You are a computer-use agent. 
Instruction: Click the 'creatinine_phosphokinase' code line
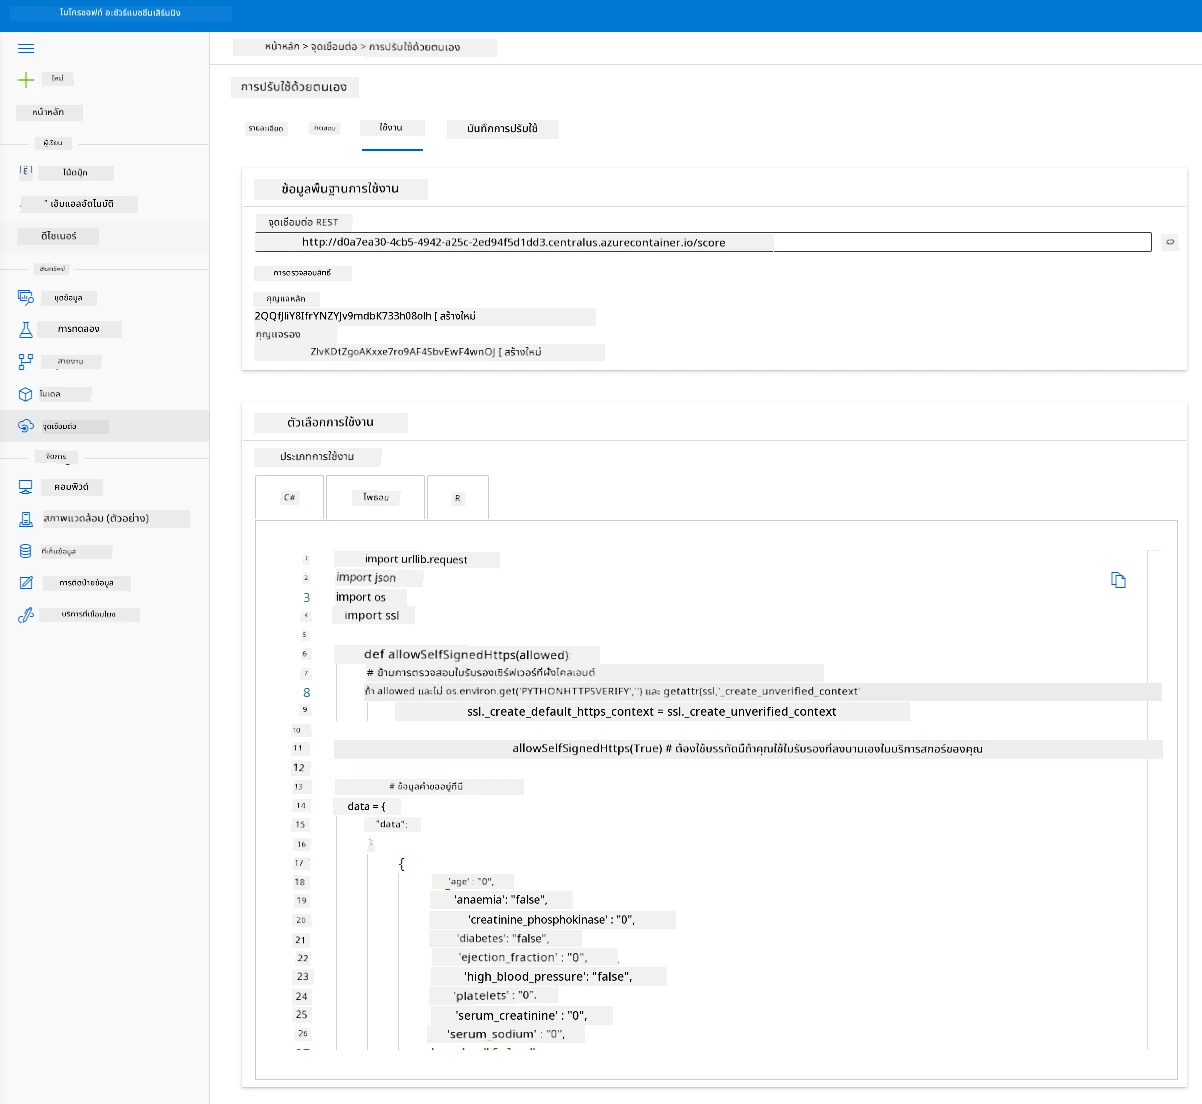tap(552, 920)
